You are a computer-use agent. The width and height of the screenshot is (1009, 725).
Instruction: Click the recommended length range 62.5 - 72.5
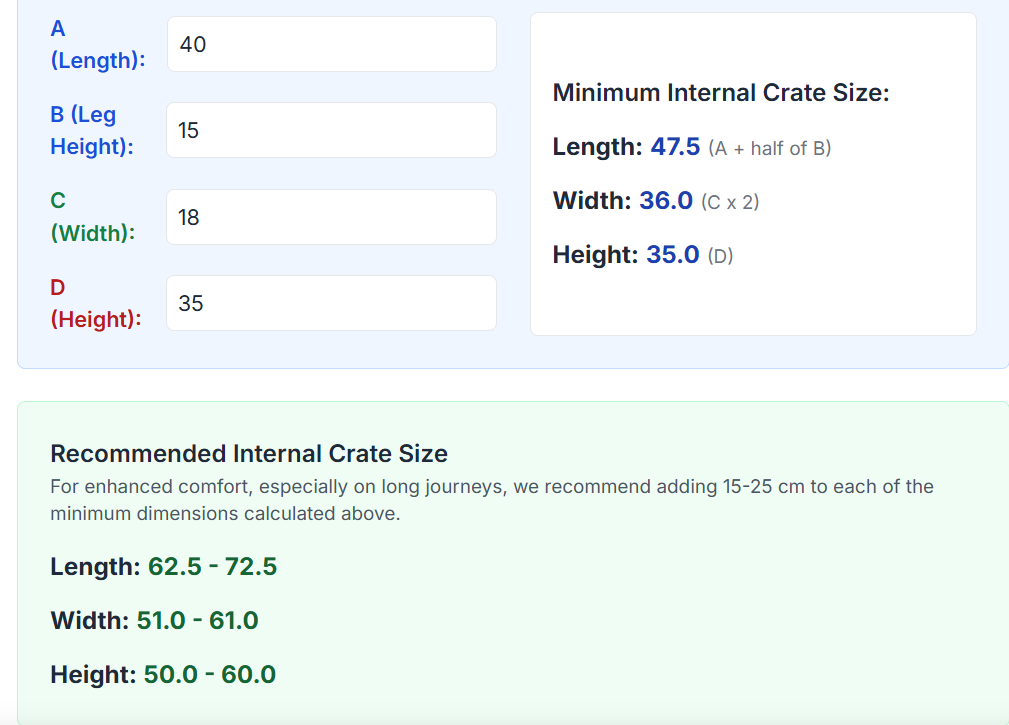(x=212, y=567)
